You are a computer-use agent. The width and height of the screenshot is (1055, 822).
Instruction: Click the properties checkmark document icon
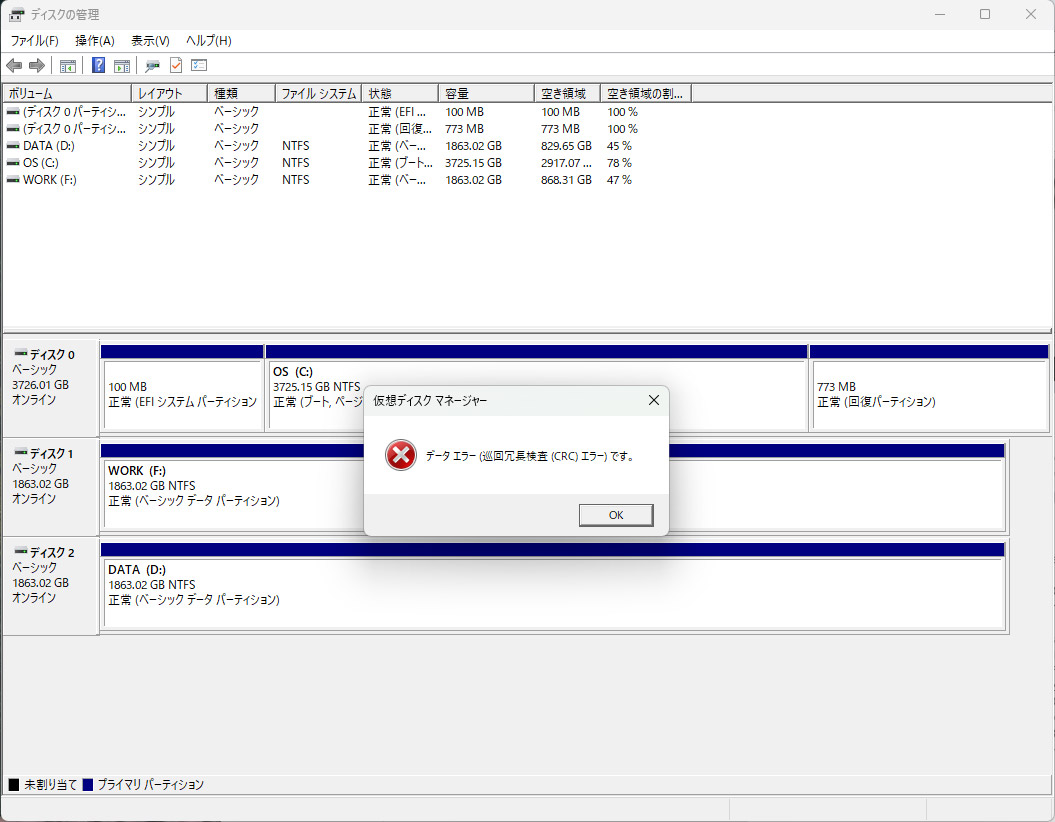click(x=176, y=65)
